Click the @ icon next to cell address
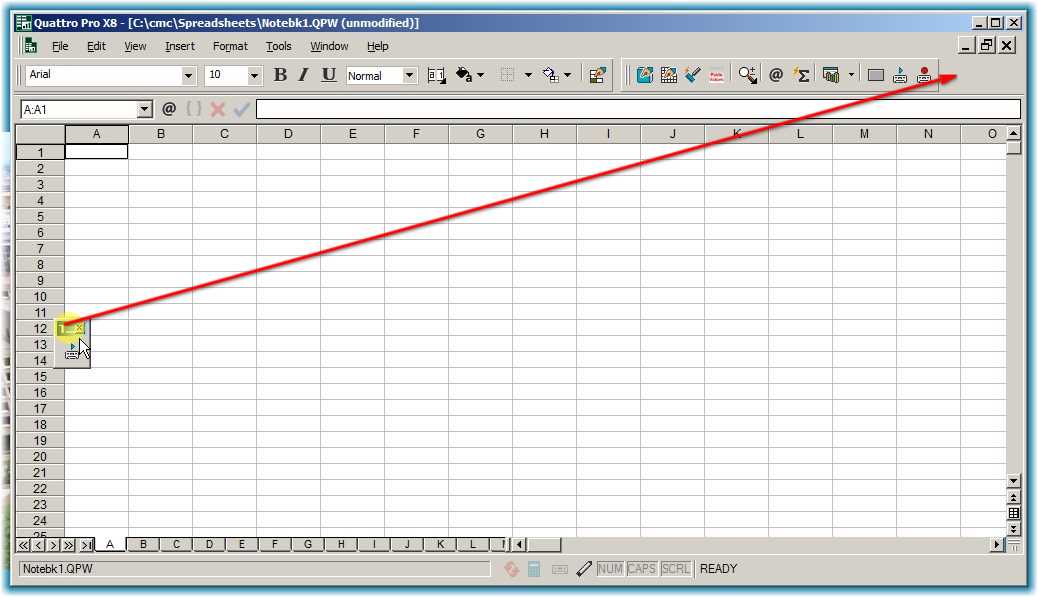Screen dimensions: 1038x597 [168, 109]
